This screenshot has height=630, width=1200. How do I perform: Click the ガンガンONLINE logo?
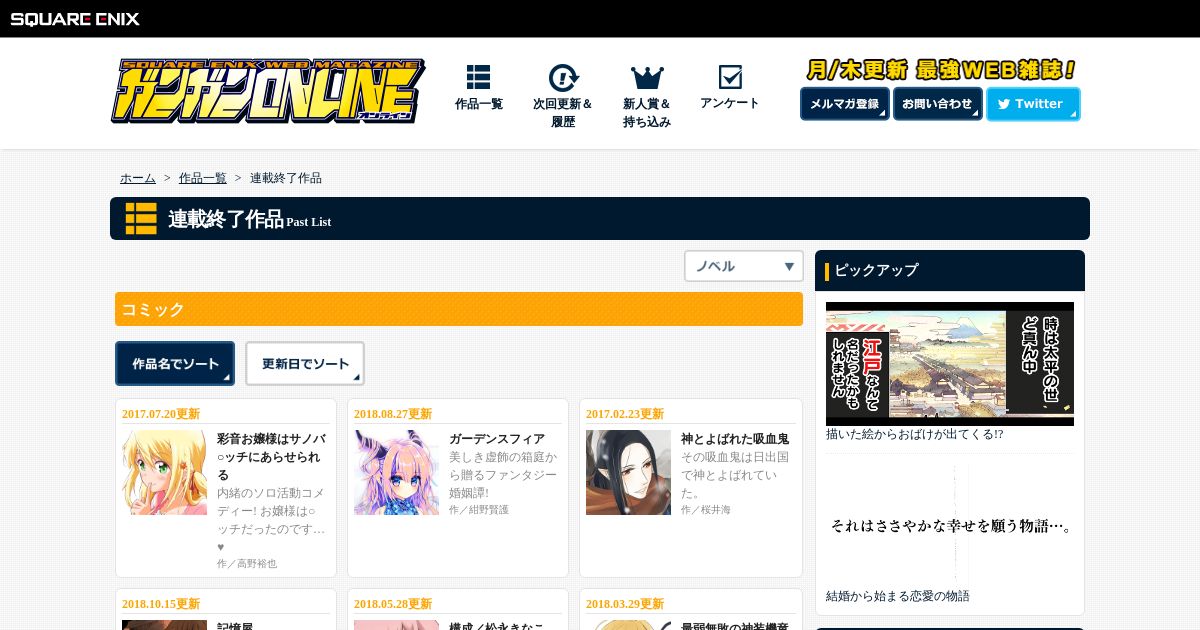267,91
